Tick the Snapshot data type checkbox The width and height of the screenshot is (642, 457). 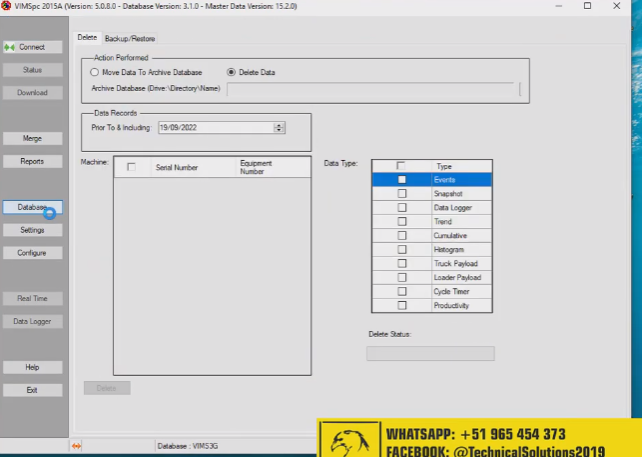[x=402, y=194]
